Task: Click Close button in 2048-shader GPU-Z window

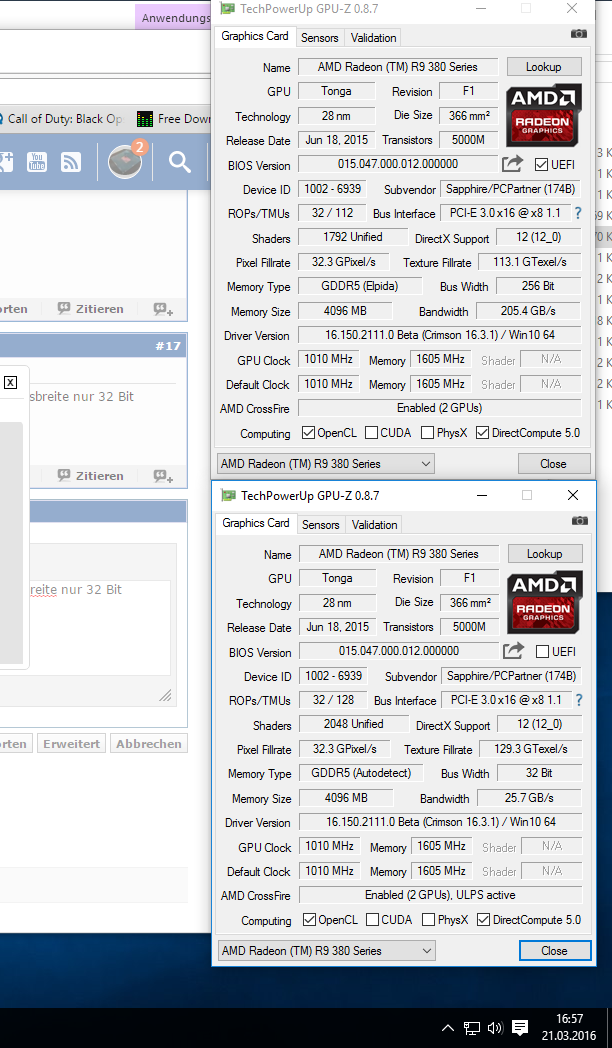Action: [555, 950]
